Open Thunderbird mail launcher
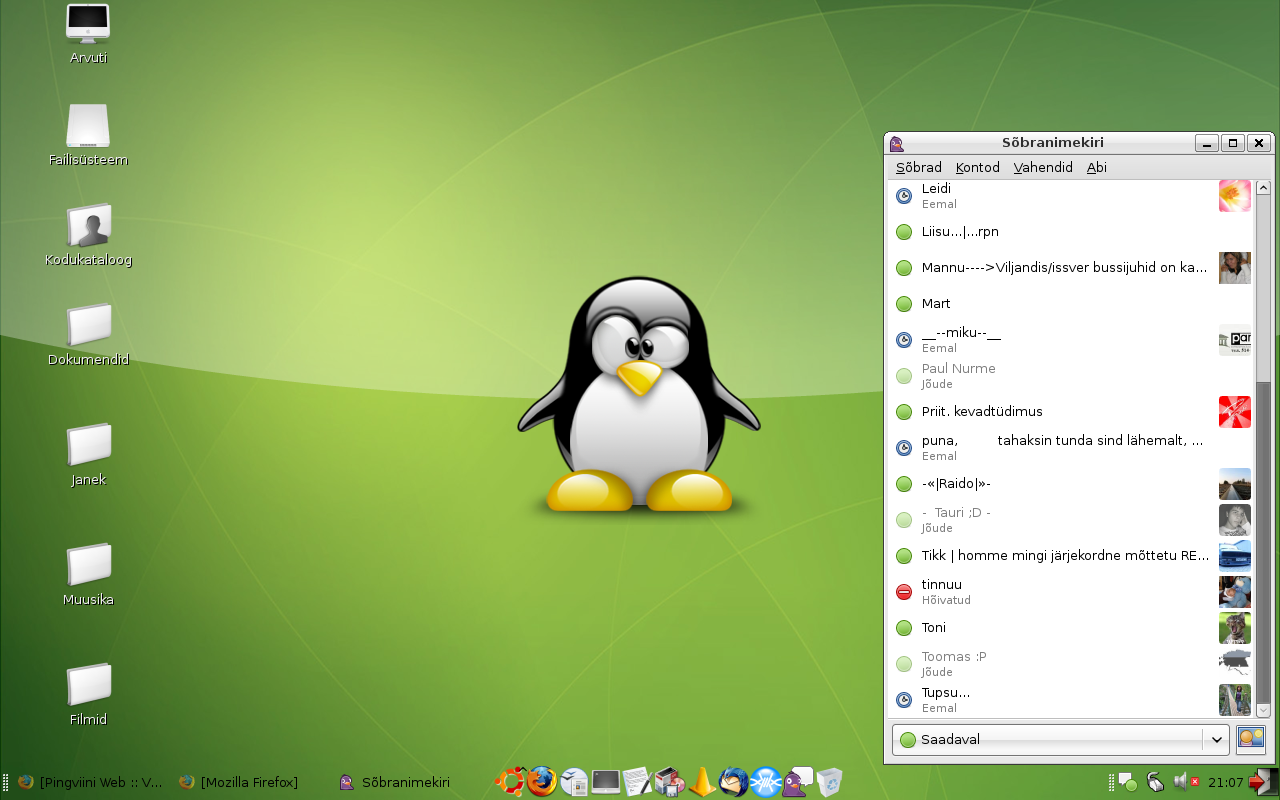This screenshot has height=800, width=1280. coord(734,782)
